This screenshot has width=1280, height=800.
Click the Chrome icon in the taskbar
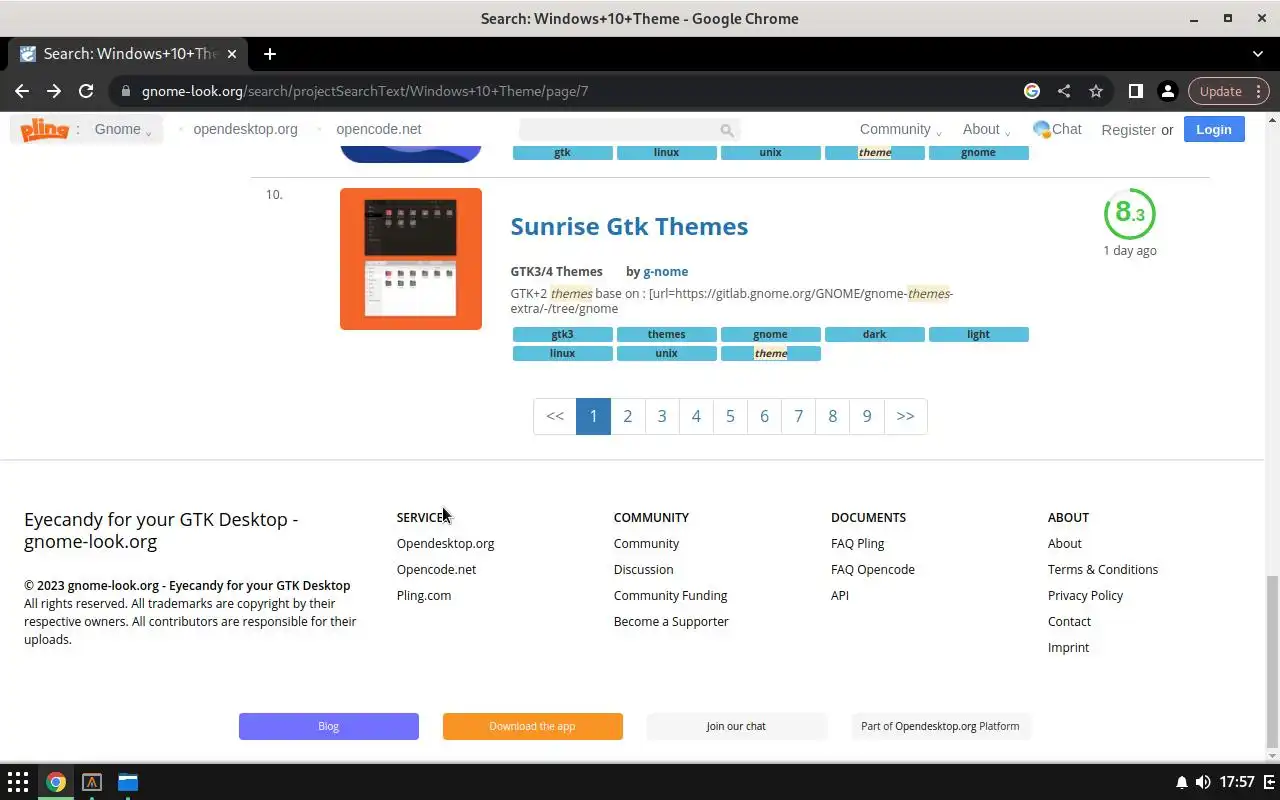click(56, 782)
